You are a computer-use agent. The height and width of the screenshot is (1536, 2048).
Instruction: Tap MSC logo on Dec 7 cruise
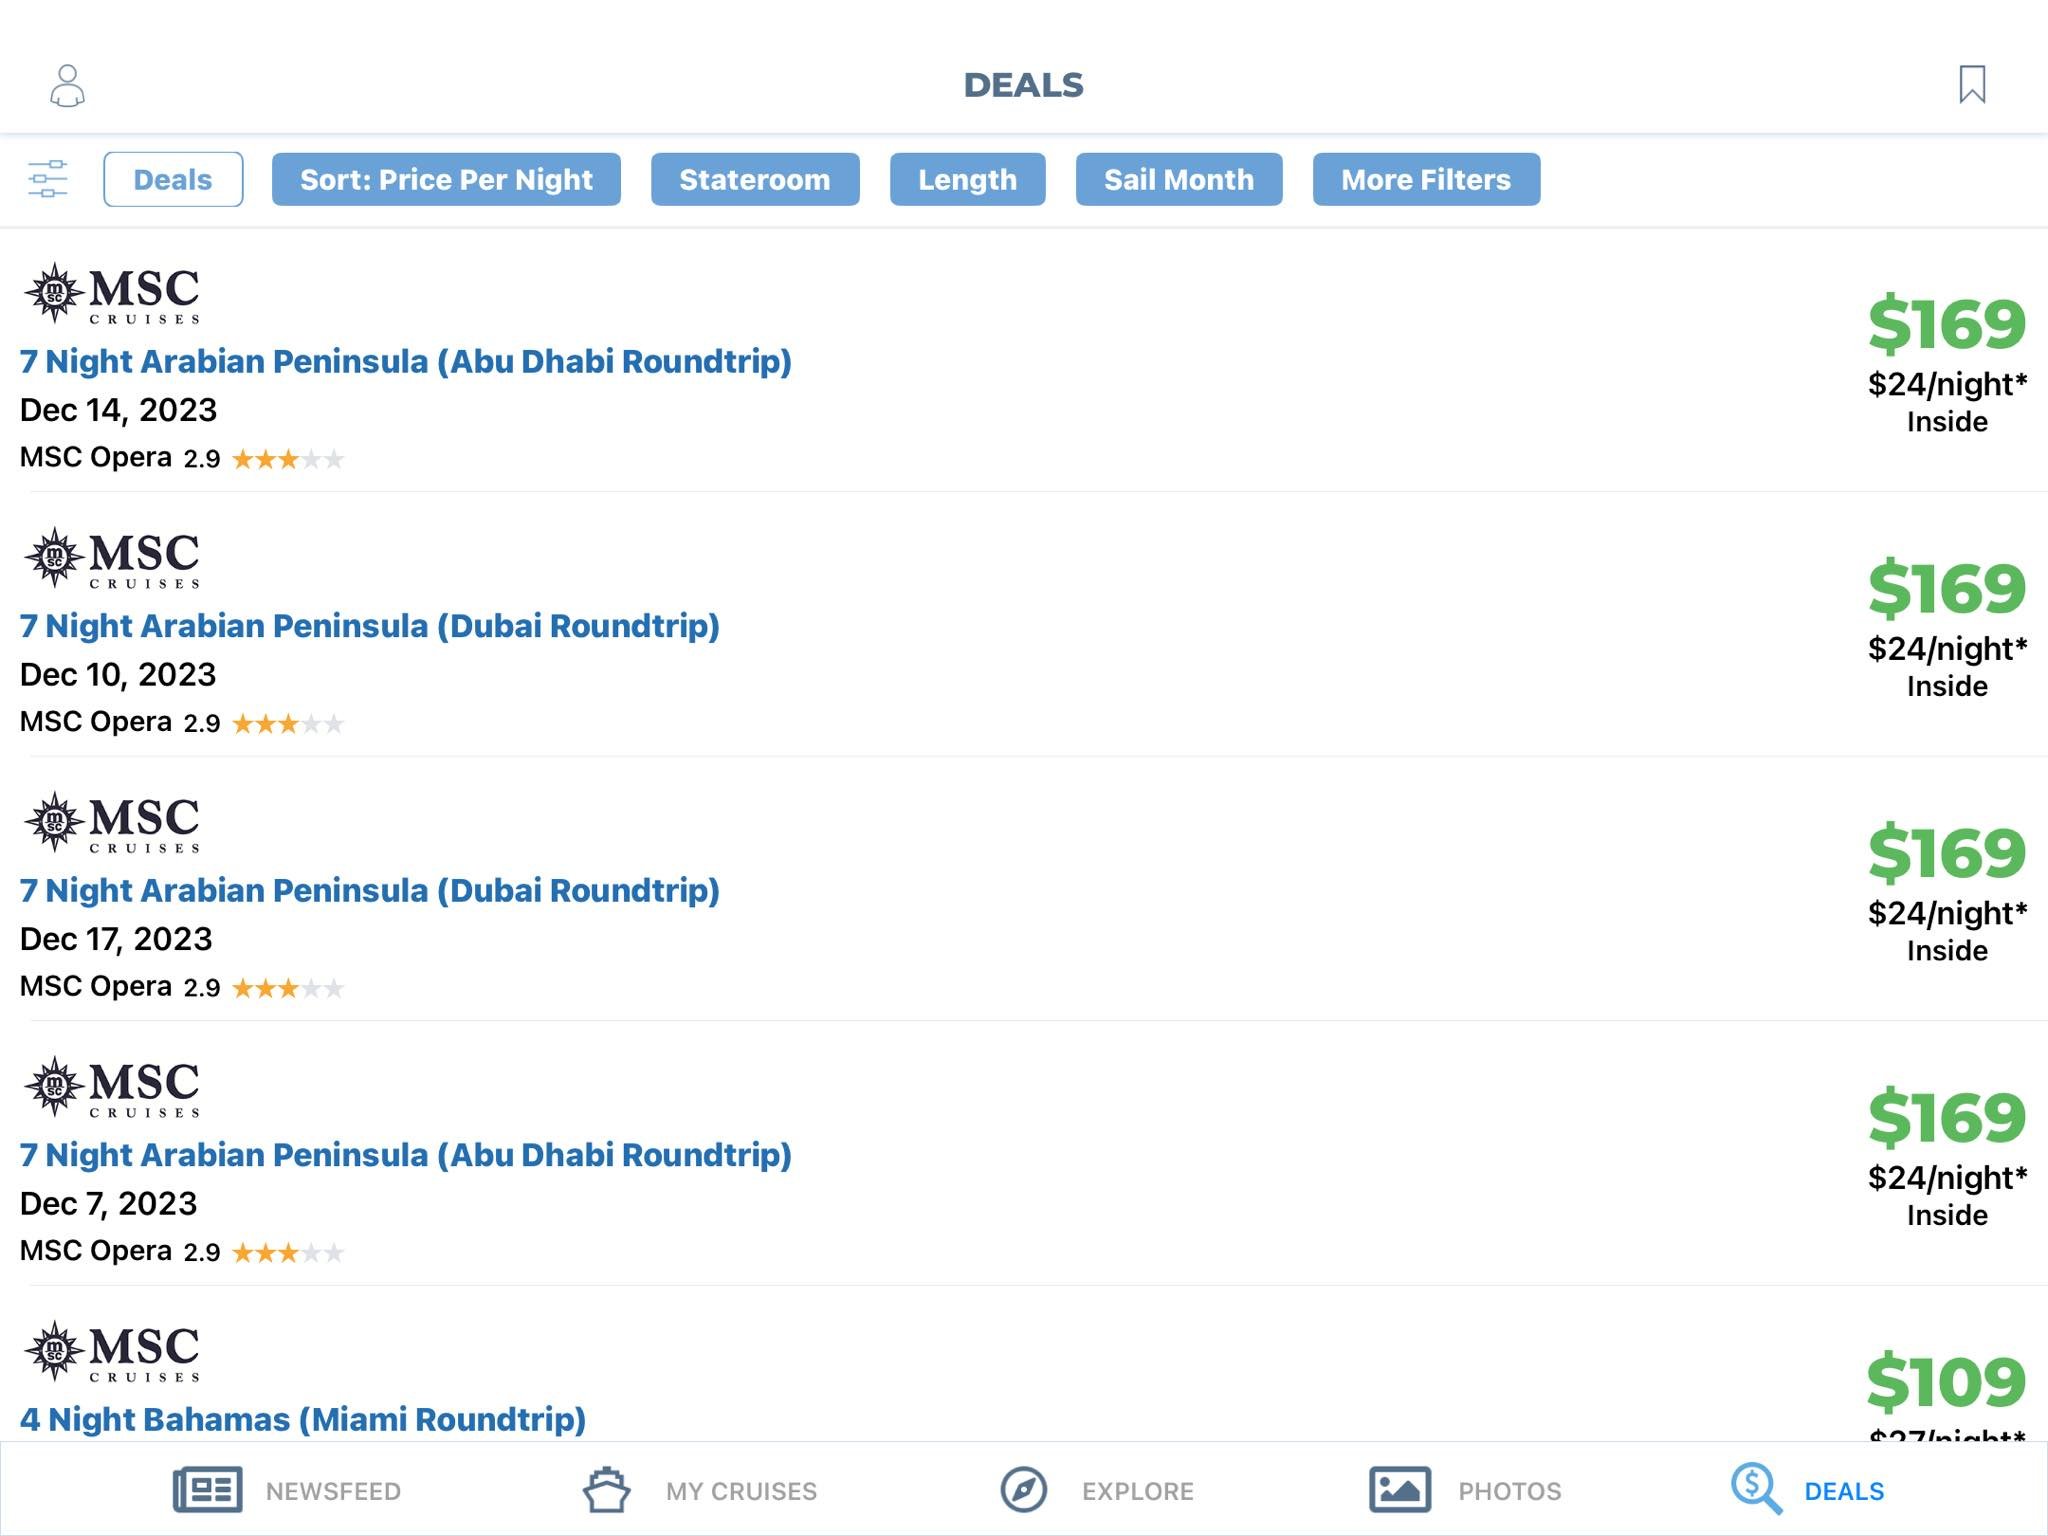pyautogui.click(x=112, y=1086)
